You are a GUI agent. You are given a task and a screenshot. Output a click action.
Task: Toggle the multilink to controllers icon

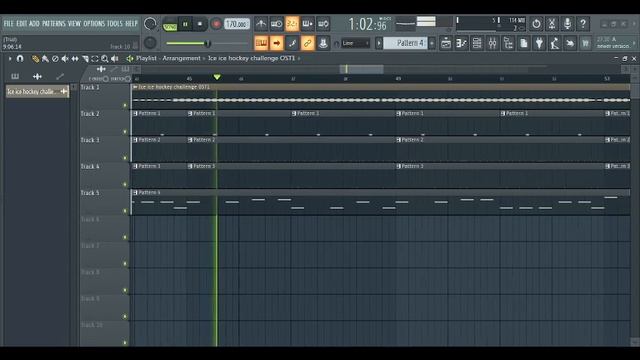(x=307, y=43)
